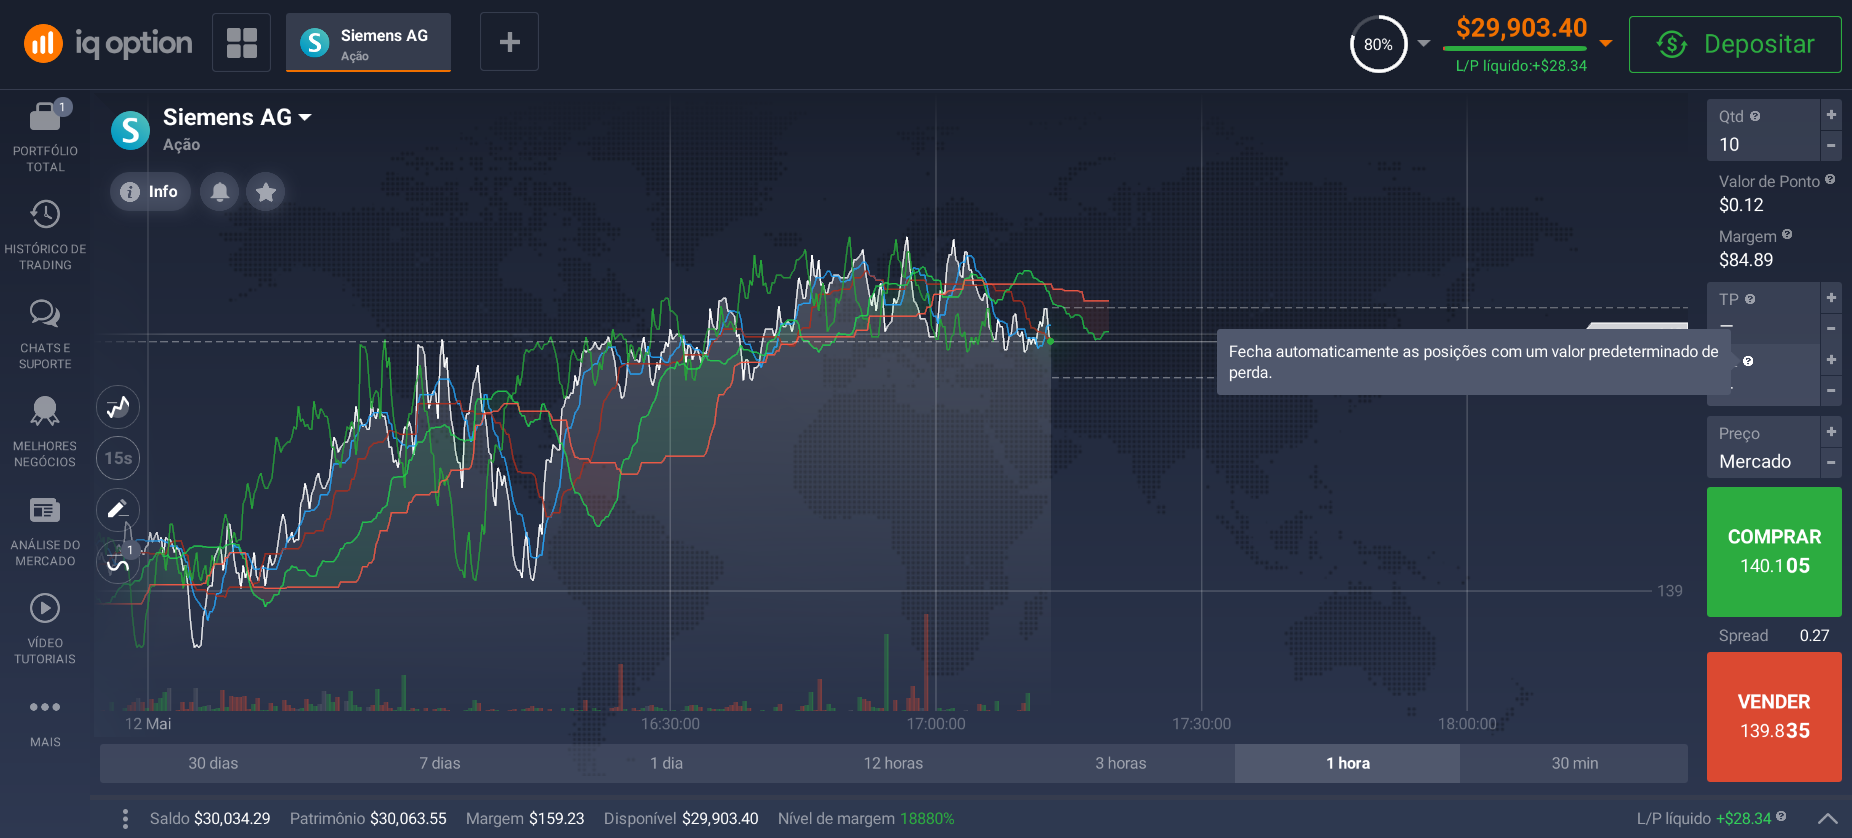The width and height of the screenshot is (1852, 838).
Task: Select the Siemens AG tab
Action: (368, 42)
